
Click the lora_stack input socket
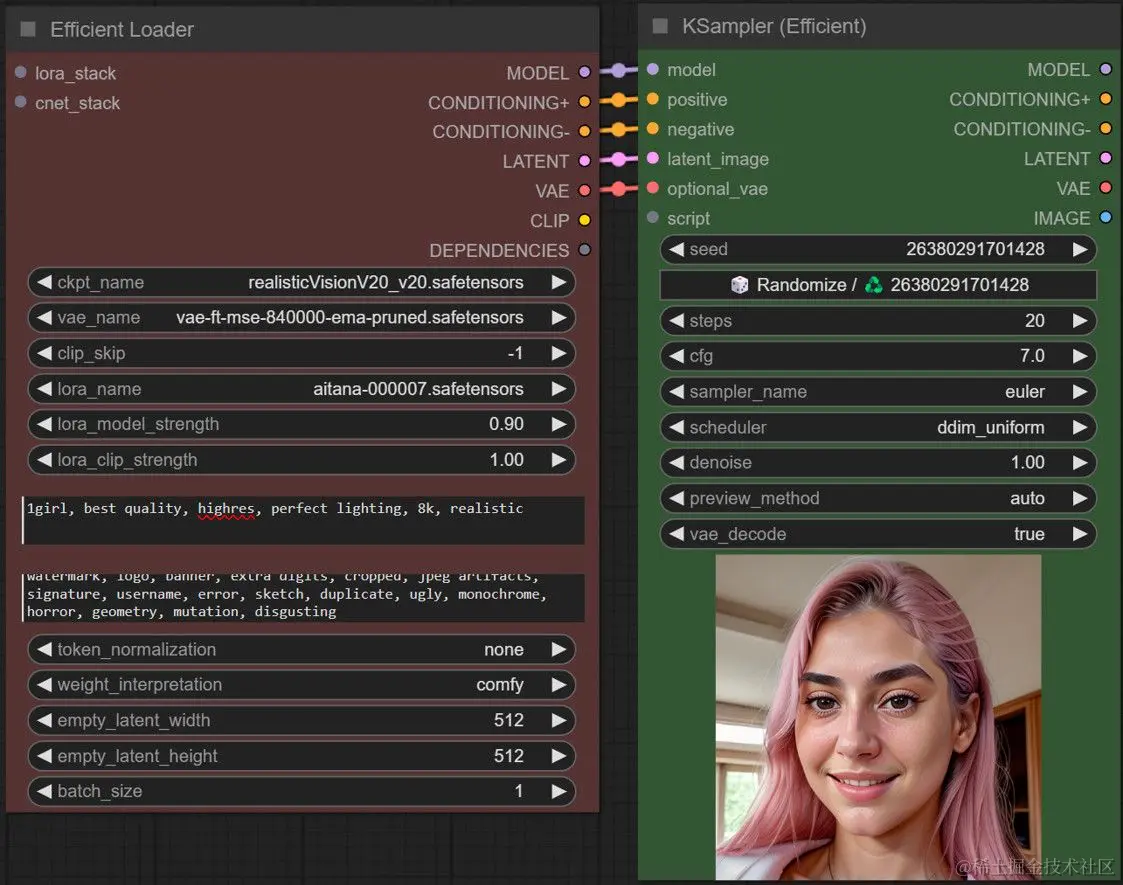point(21,72)
